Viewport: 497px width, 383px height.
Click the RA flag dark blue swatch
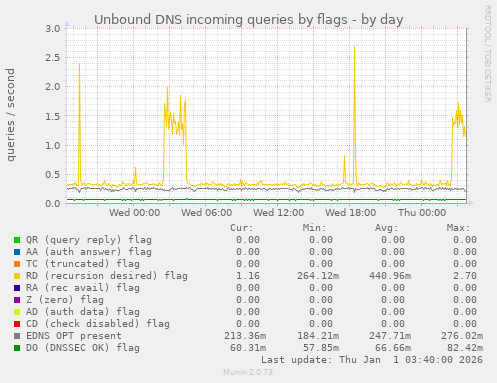(x=17, y=288)
